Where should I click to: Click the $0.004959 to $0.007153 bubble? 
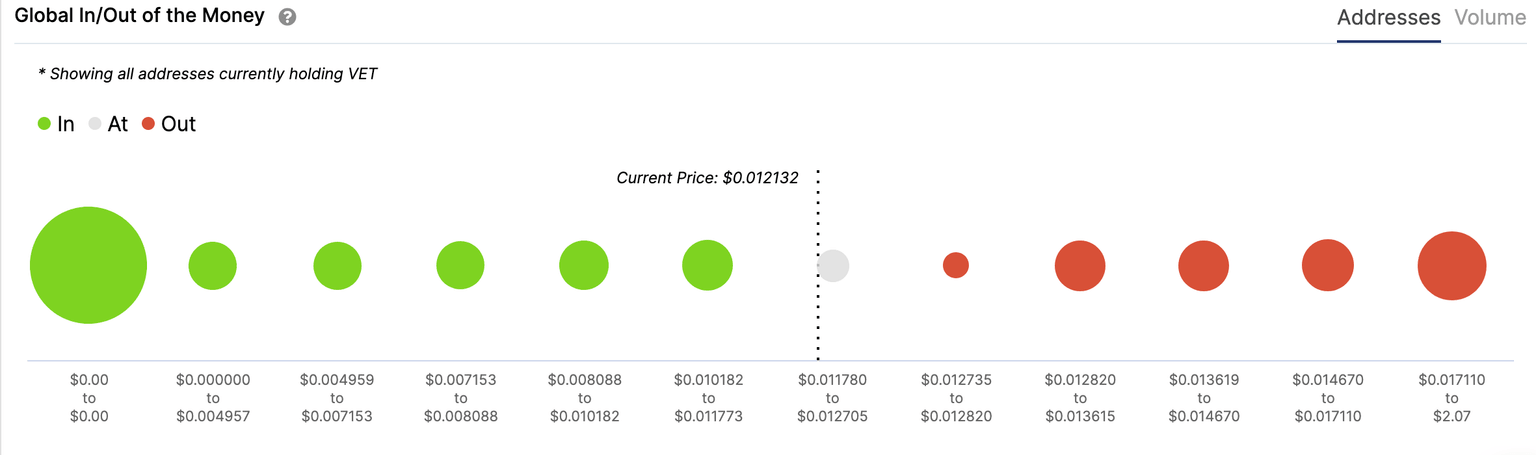click(x=337, y=266)
